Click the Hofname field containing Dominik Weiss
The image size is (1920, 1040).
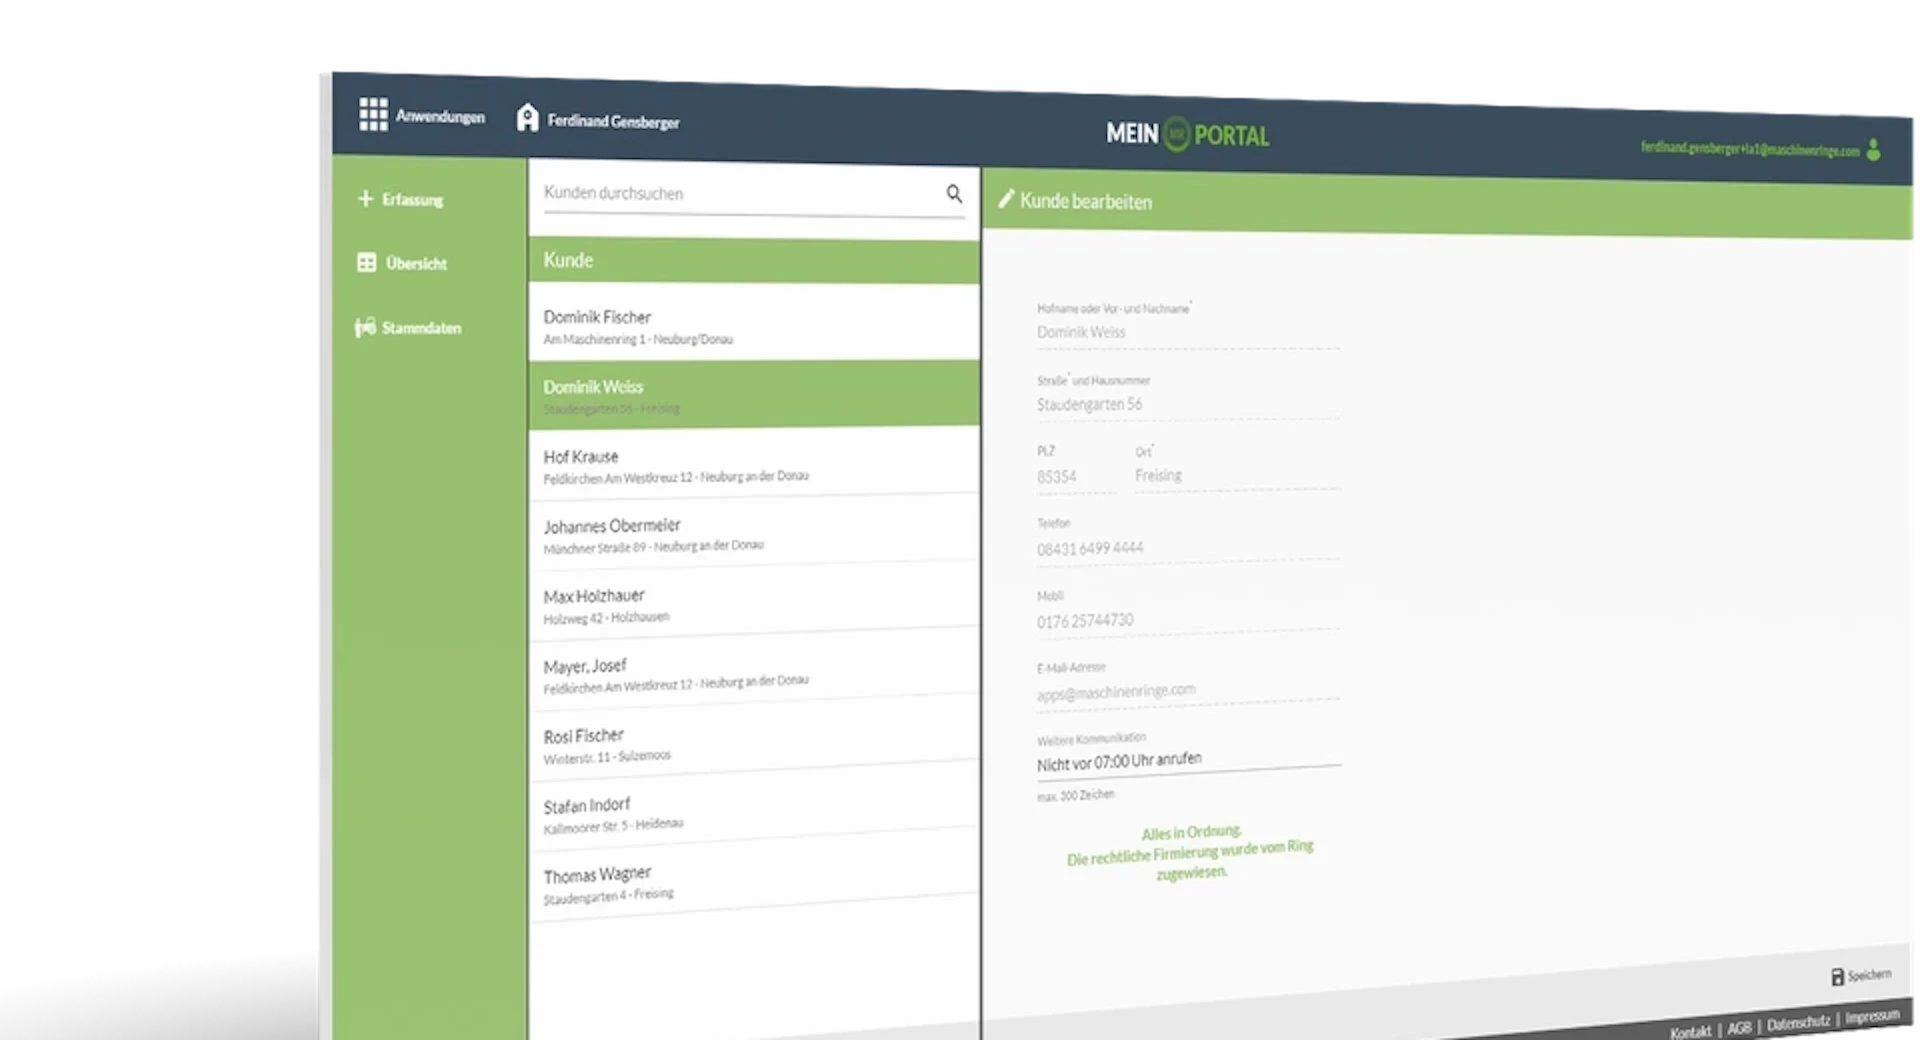click(1188, 332)
